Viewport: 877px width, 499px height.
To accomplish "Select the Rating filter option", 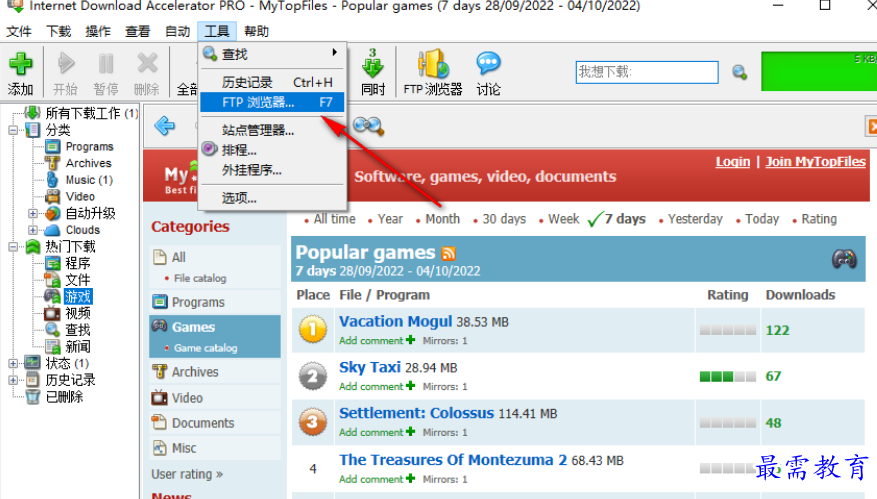I will (x=819, y=219).
